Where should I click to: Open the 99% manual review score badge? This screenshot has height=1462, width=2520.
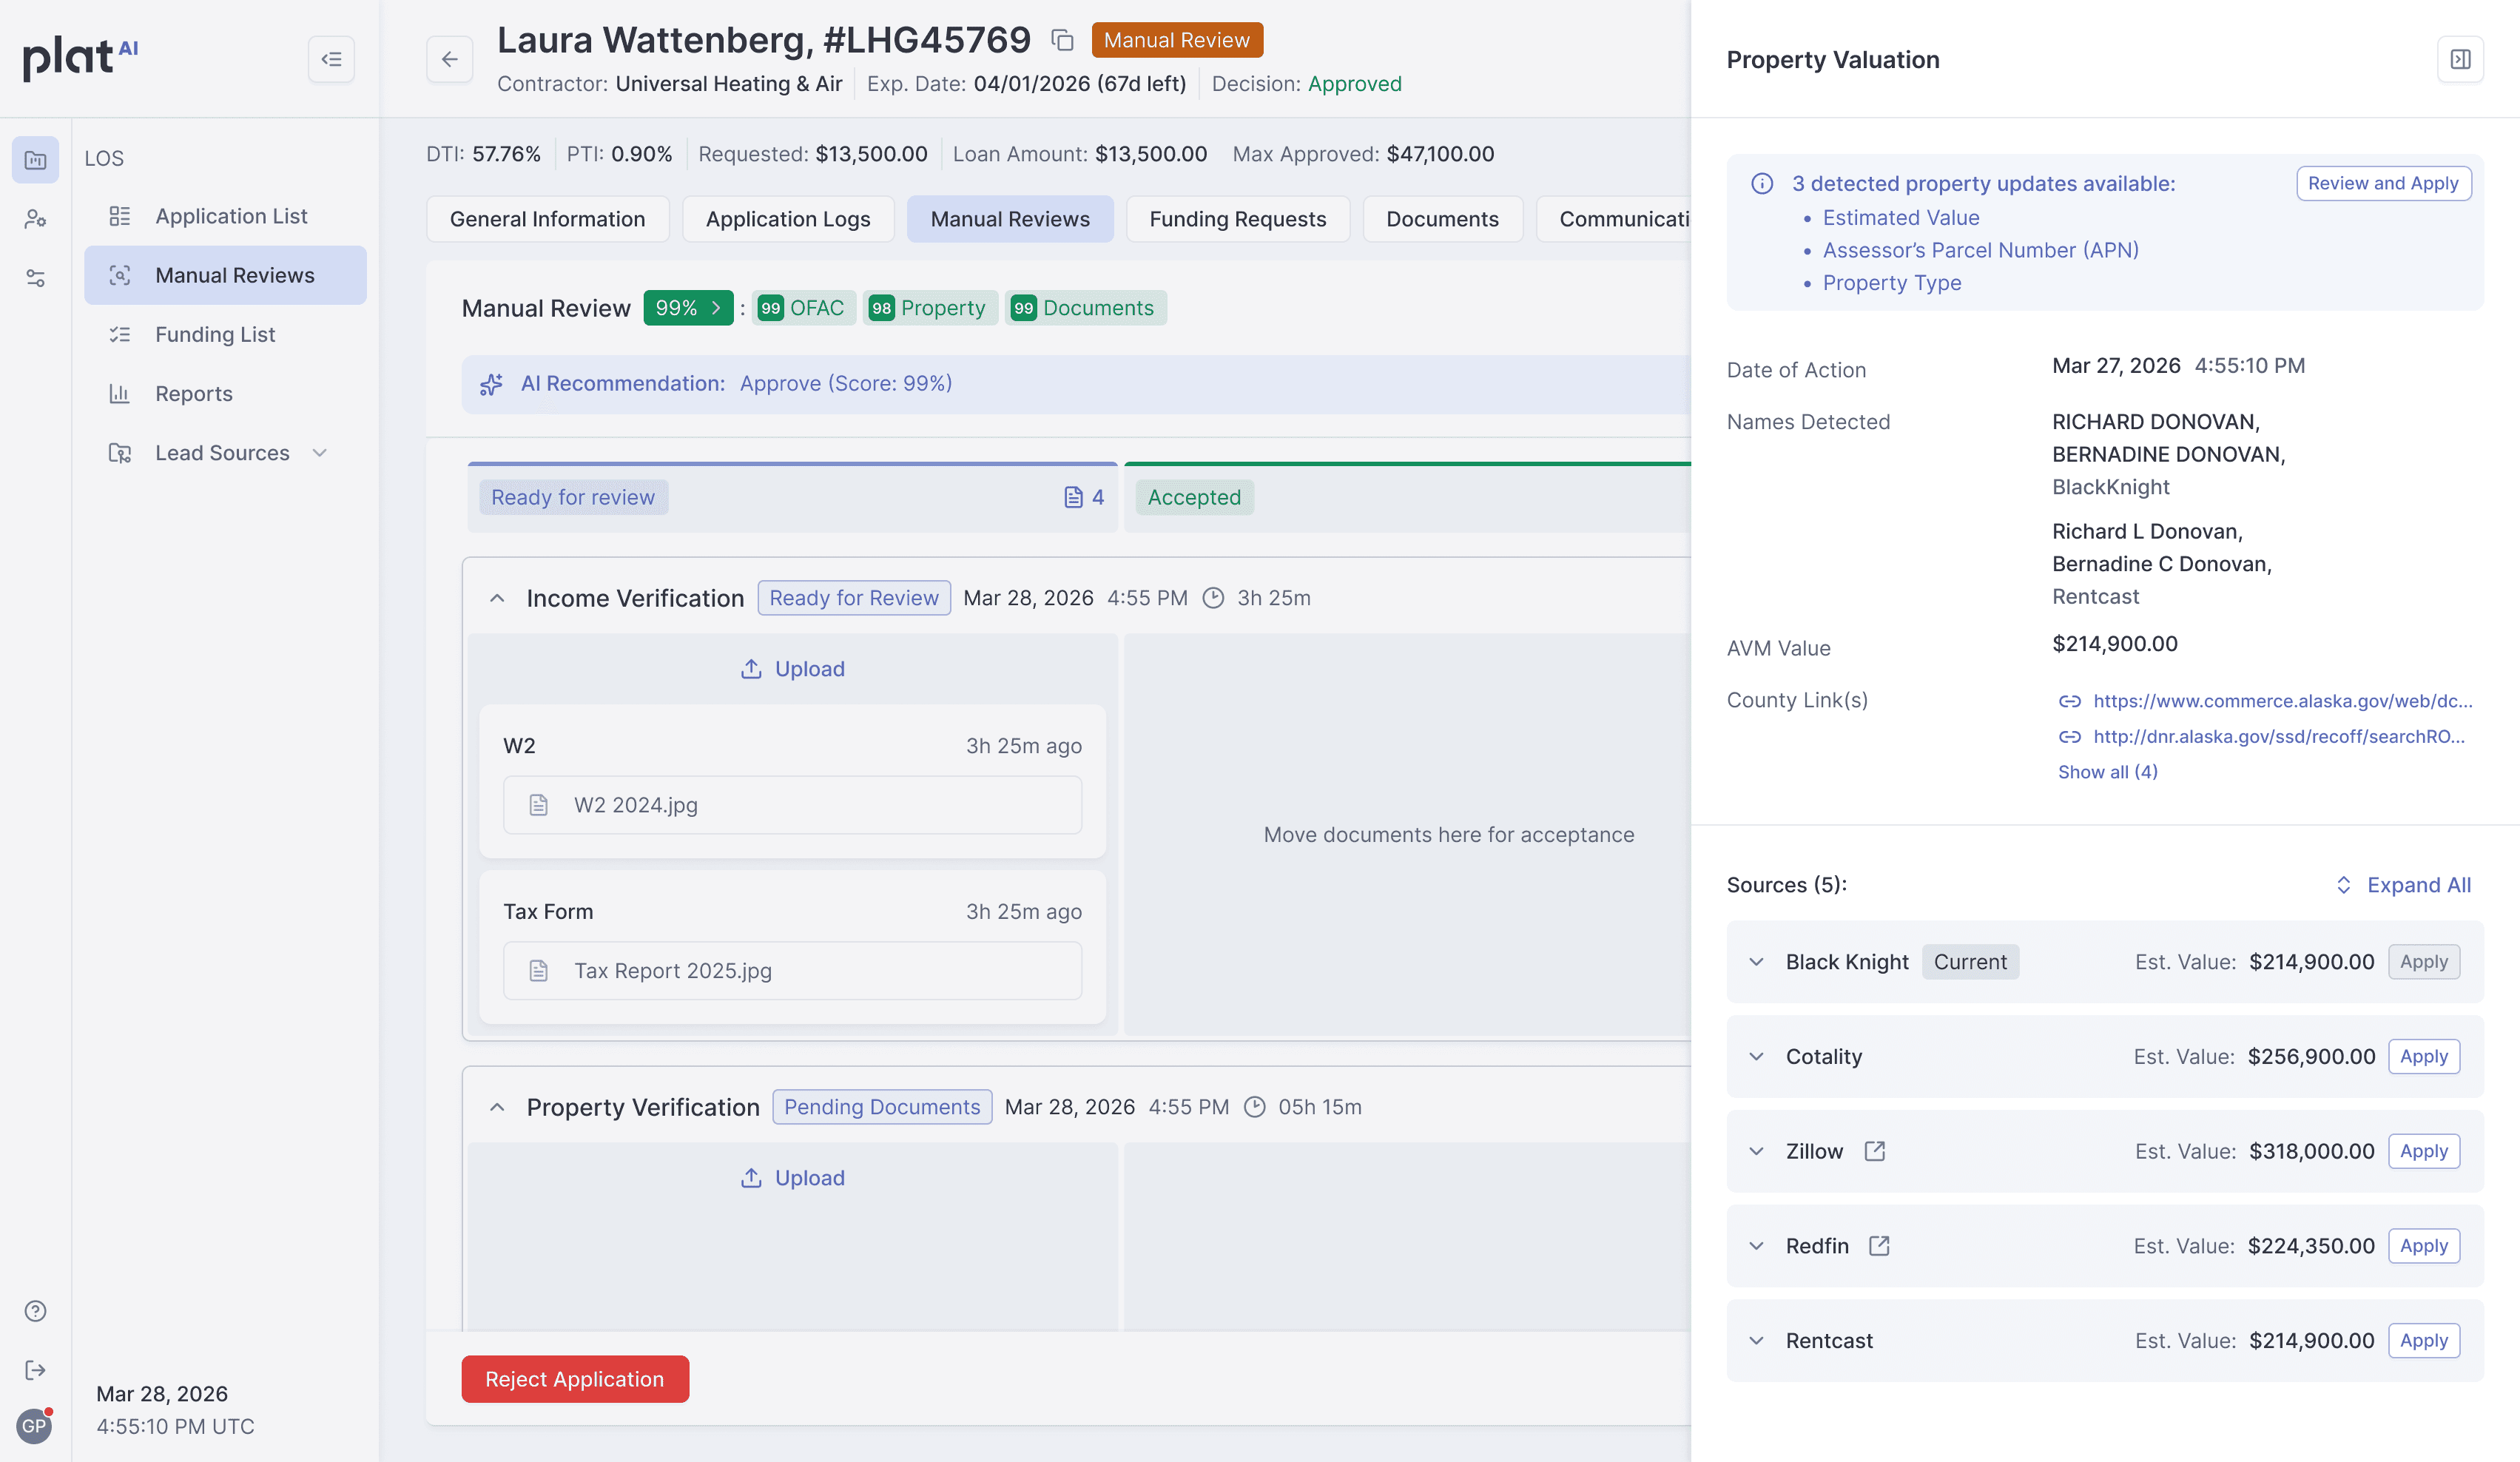[x=688, y=308]
